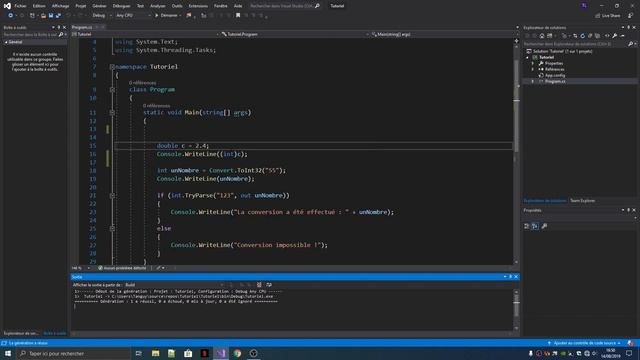Open the Edition menu

click(x=39, y=6)
